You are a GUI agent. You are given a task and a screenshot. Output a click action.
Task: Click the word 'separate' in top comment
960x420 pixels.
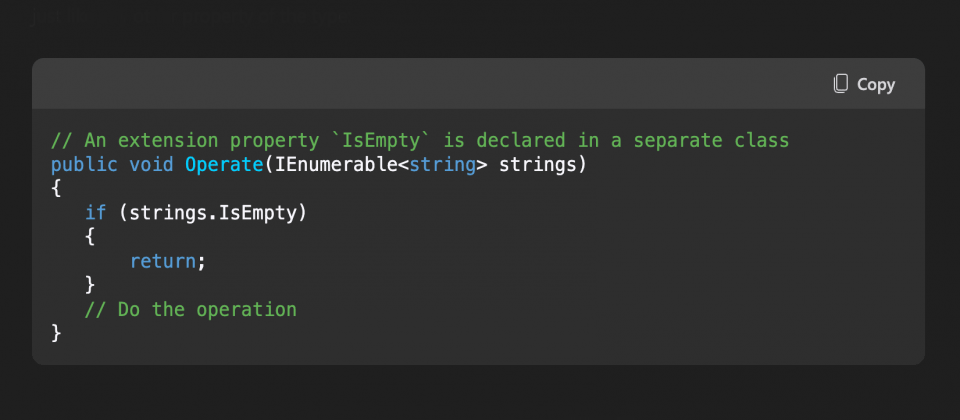(x=678, y=141)
